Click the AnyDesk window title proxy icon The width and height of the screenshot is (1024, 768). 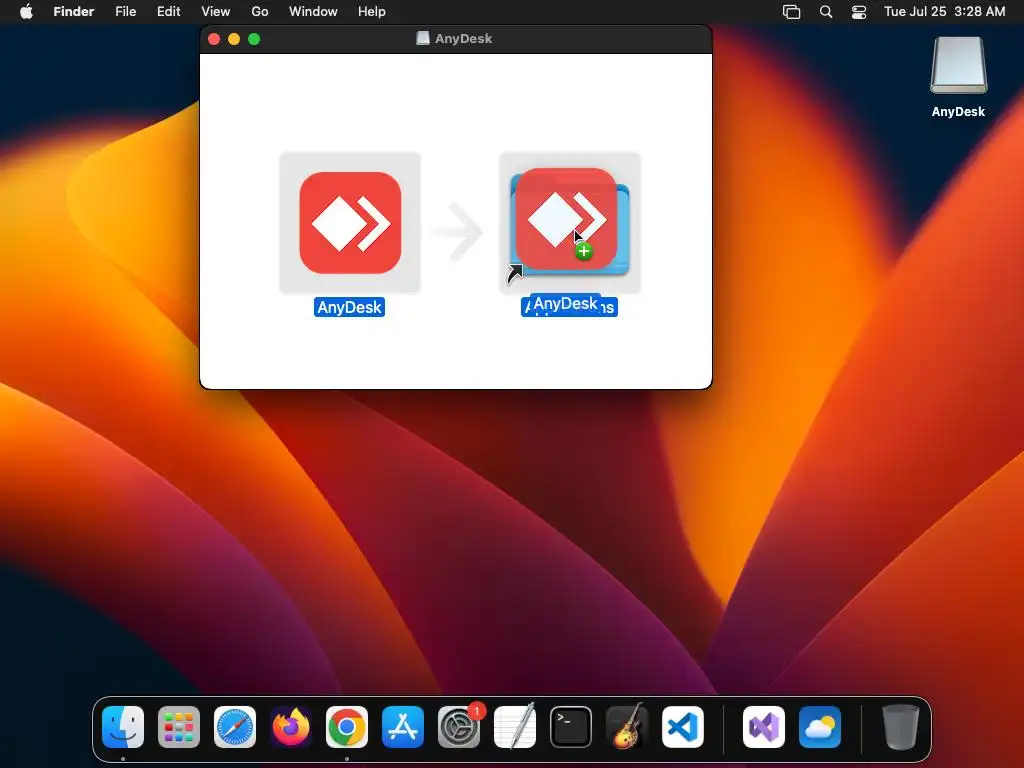coord(423,39)
